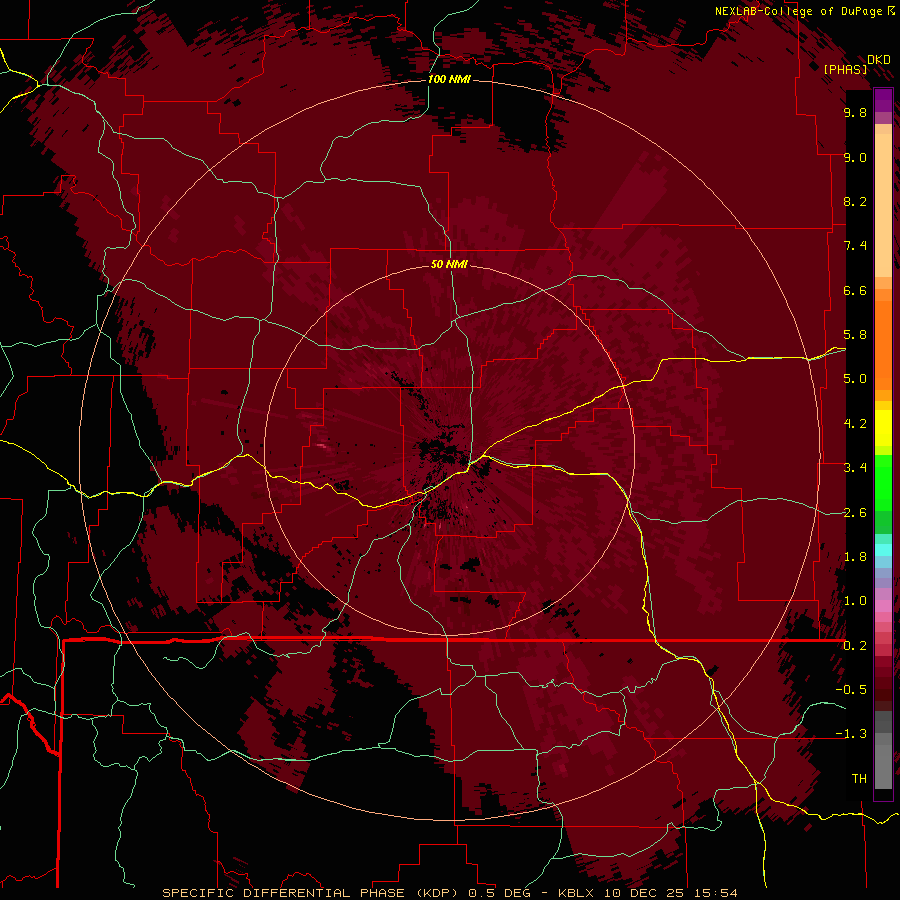The image size is (900, 900).
Task: Select the 3.4 legend value
Action: pos(855,468)
